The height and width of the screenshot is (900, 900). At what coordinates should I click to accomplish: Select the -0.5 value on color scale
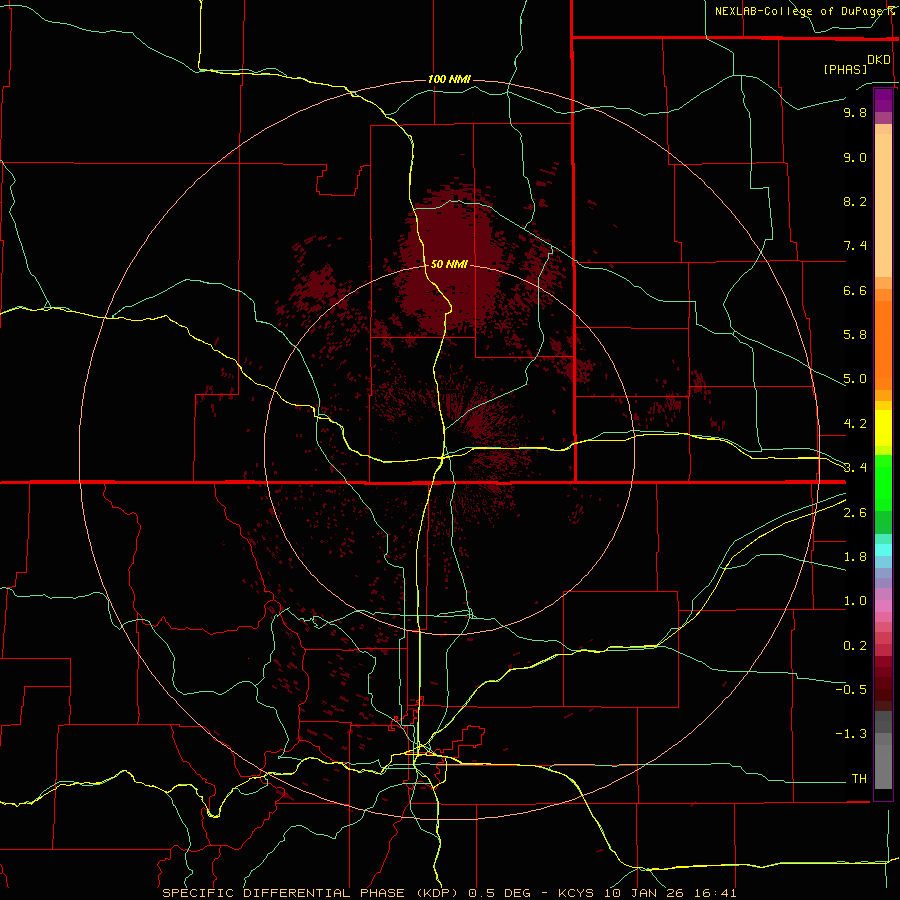coord(851,690)
